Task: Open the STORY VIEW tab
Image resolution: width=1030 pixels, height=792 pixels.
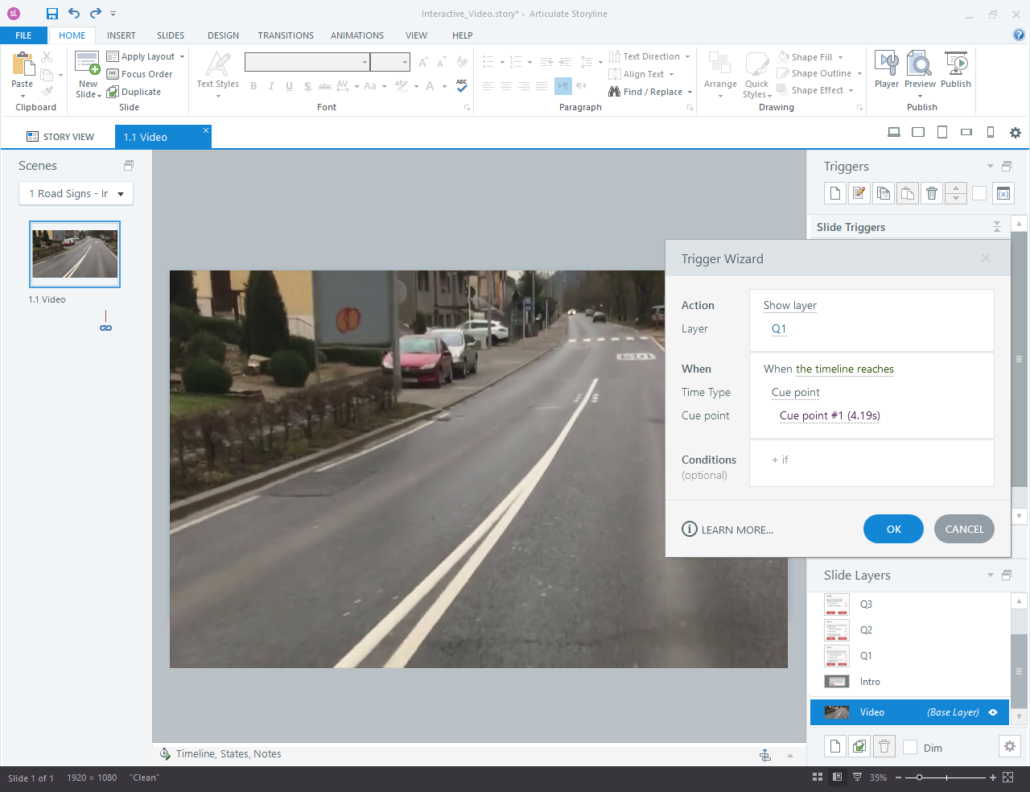Action: (60, 136)
